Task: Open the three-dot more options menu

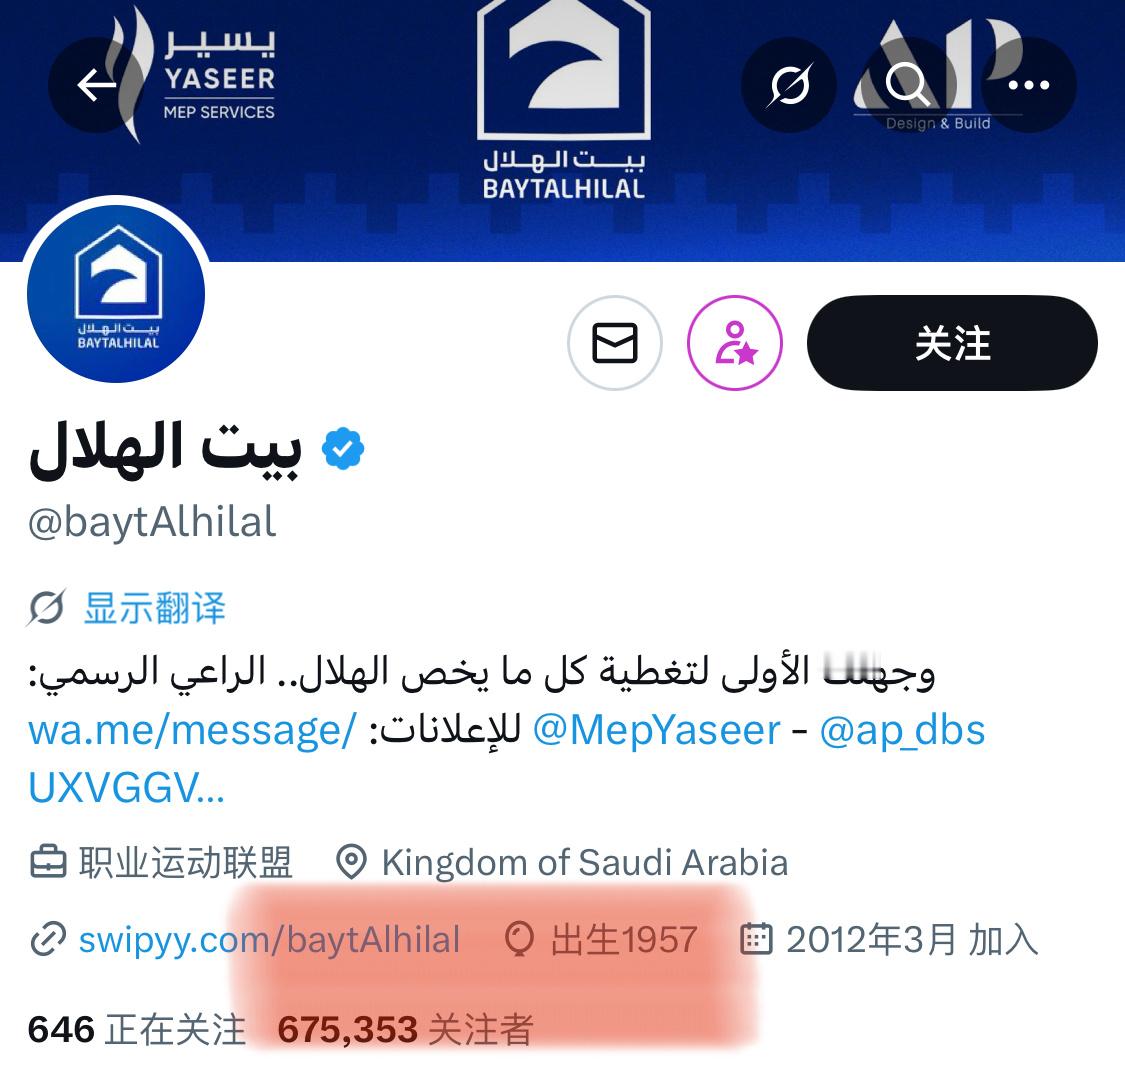Action: tap(1028, 85)
